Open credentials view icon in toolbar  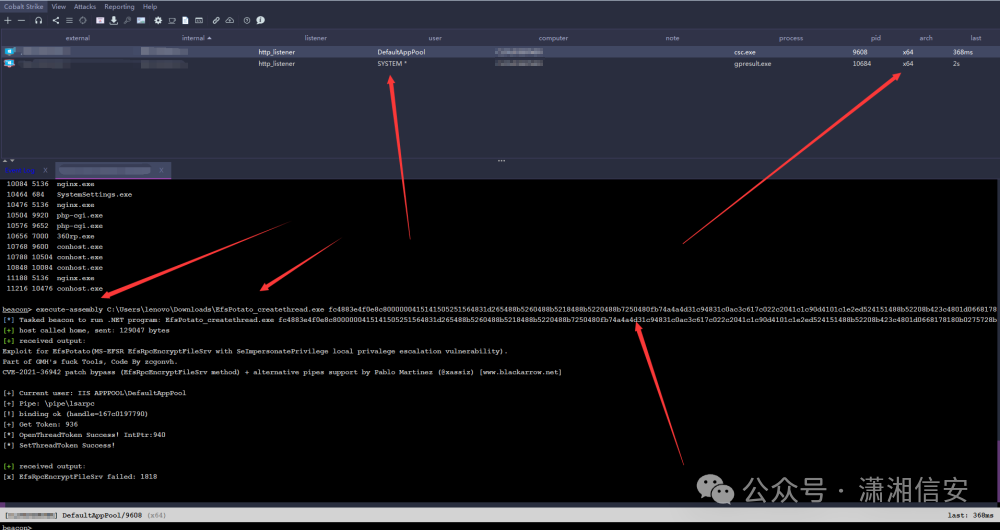pos(100,20)
